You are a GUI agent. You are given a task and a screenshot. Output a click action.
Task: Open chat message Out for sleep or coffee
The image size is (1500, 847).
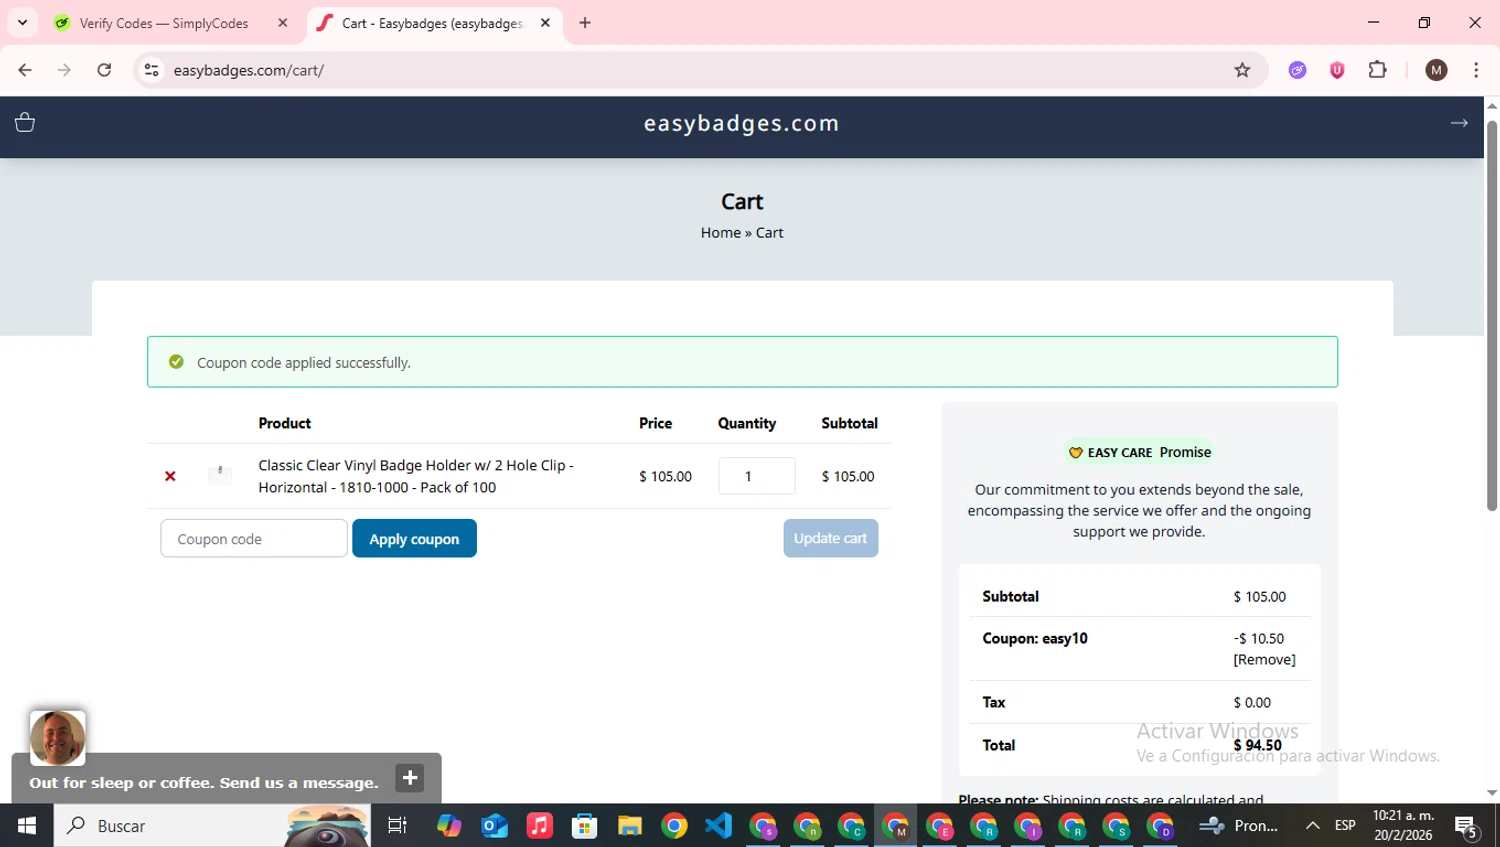tap(204, 782)
